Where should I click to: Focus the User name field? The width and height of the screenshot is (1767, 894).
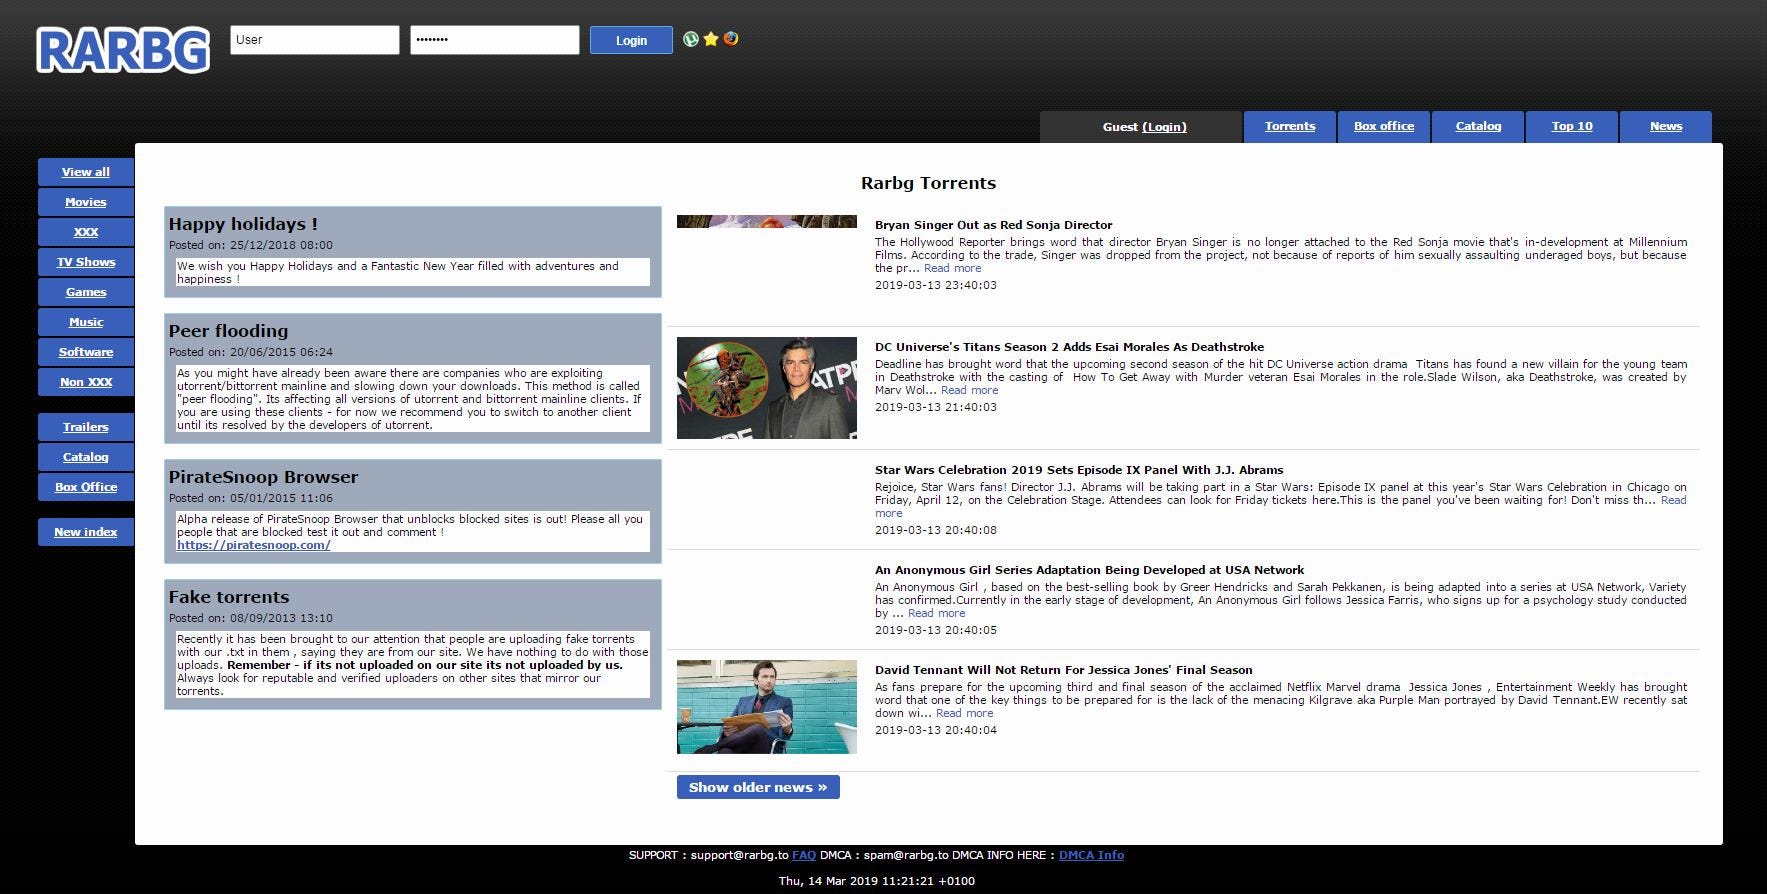click(x=315, y=40)
